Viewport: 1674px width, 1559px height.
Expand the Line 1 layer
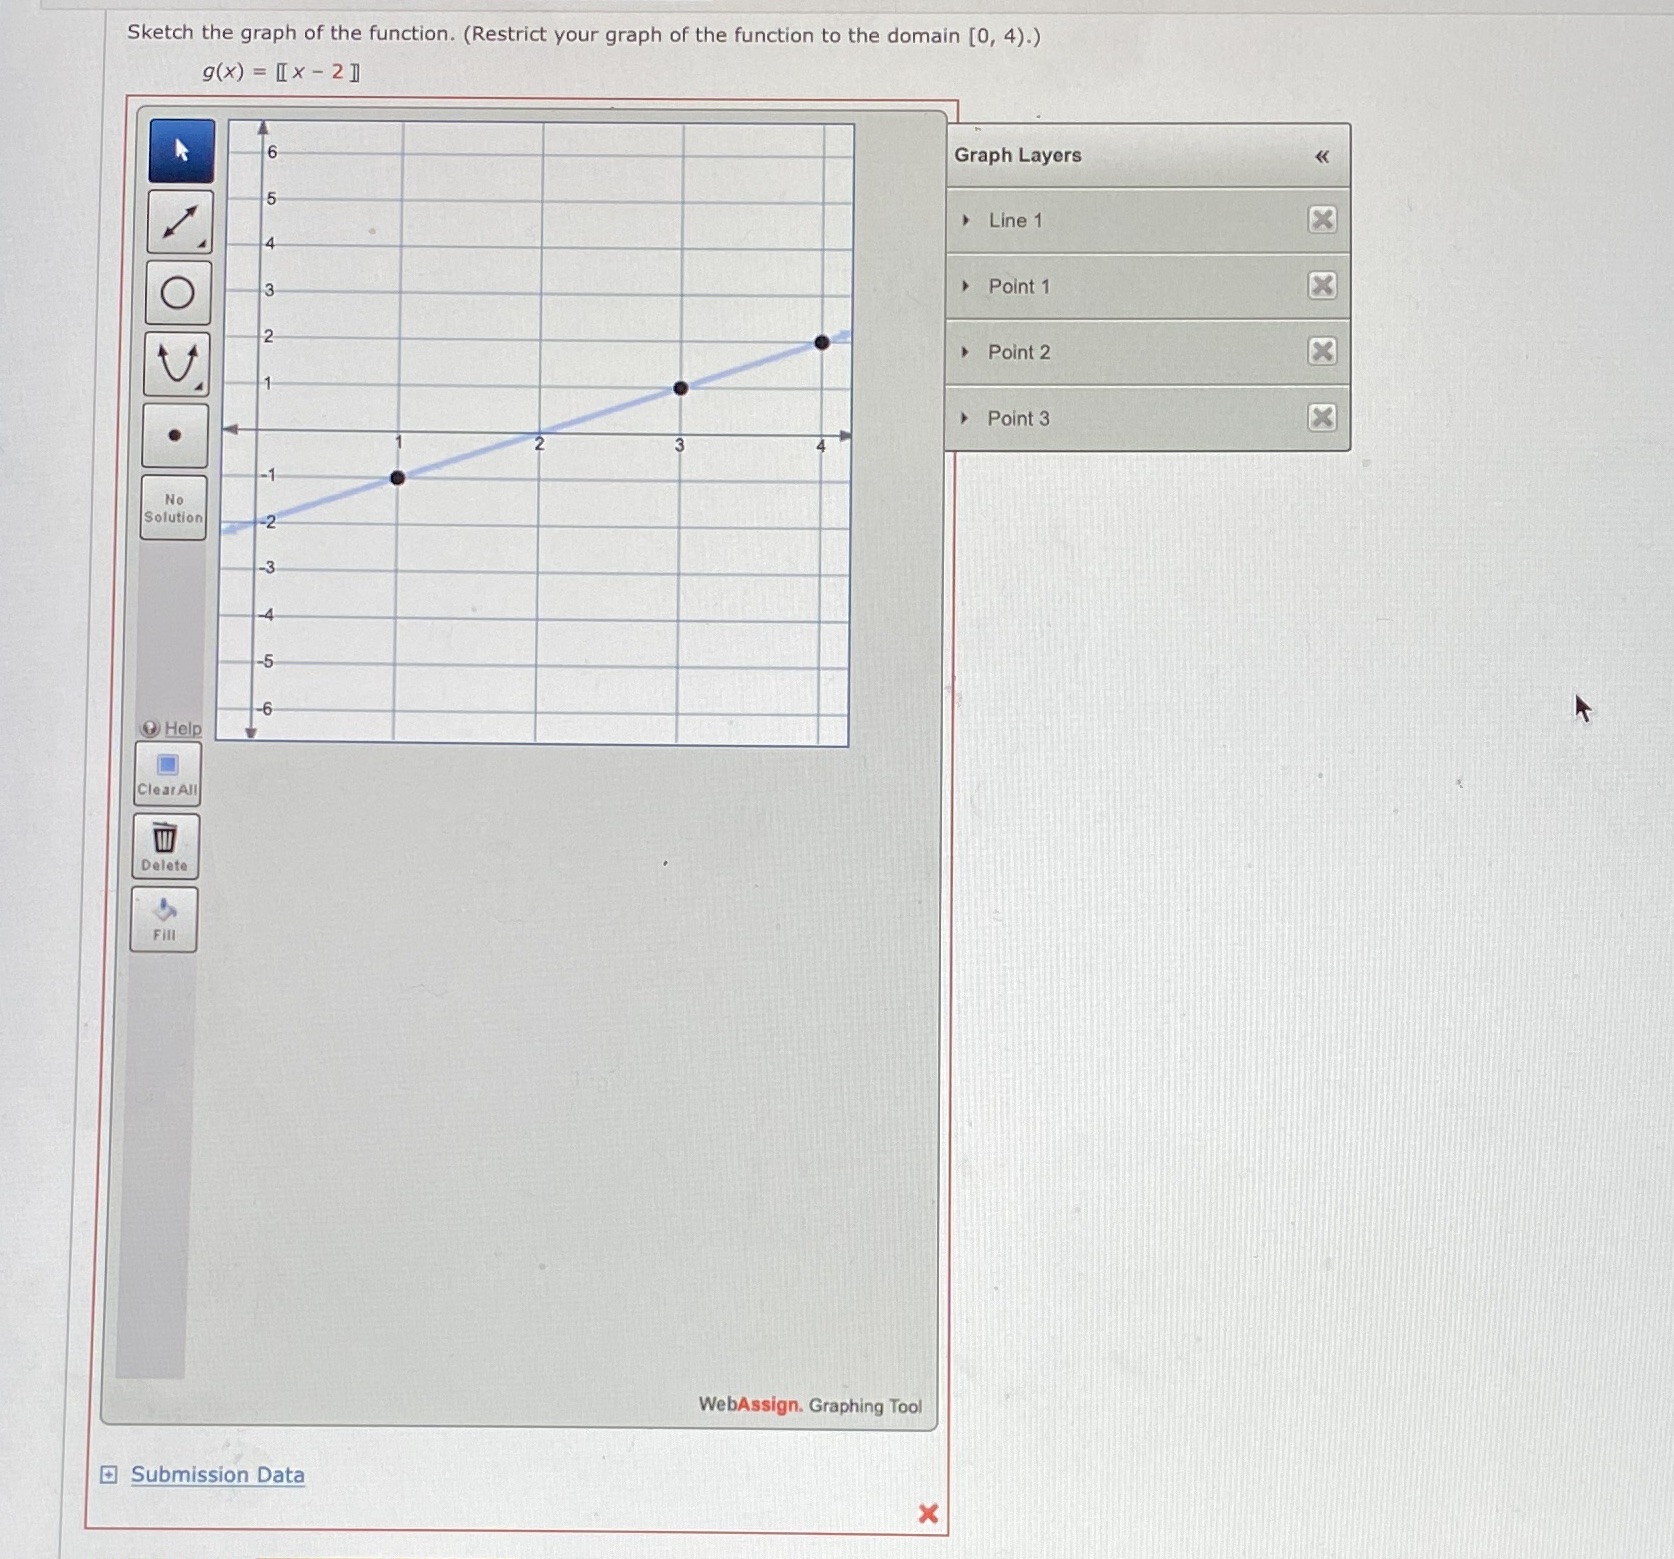click(966, 220)
